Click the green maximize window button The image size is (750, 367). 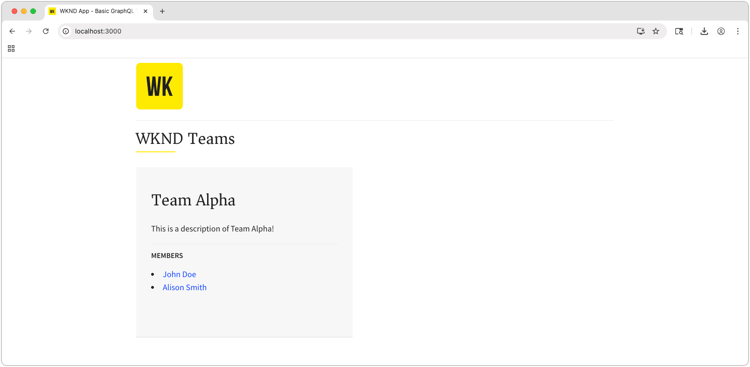[x=33, y=11]
